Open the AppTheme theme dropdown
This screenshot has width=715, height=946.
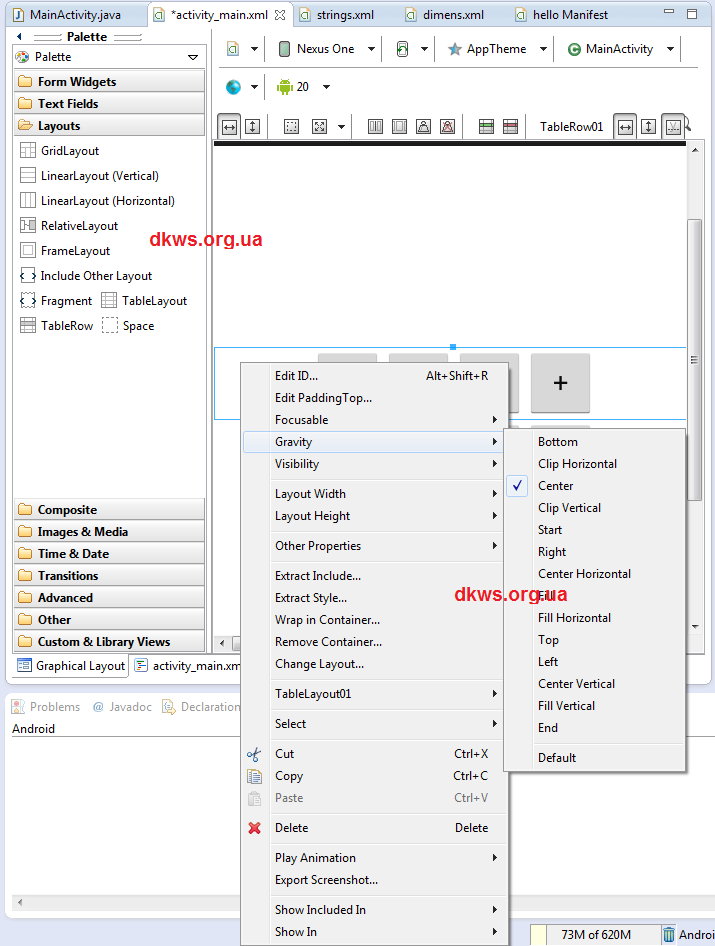[x=543, y=49]
